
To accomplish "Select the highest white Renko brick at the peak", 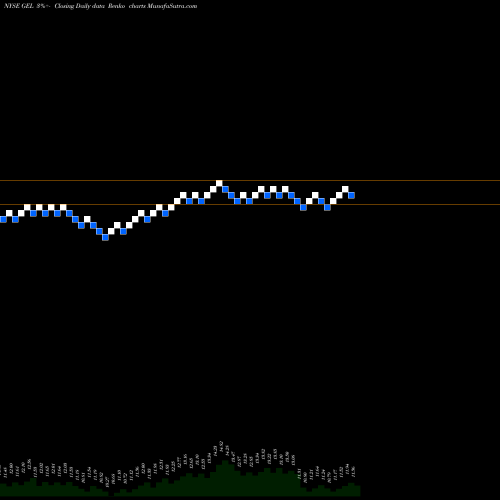I will tap(219, 183).
